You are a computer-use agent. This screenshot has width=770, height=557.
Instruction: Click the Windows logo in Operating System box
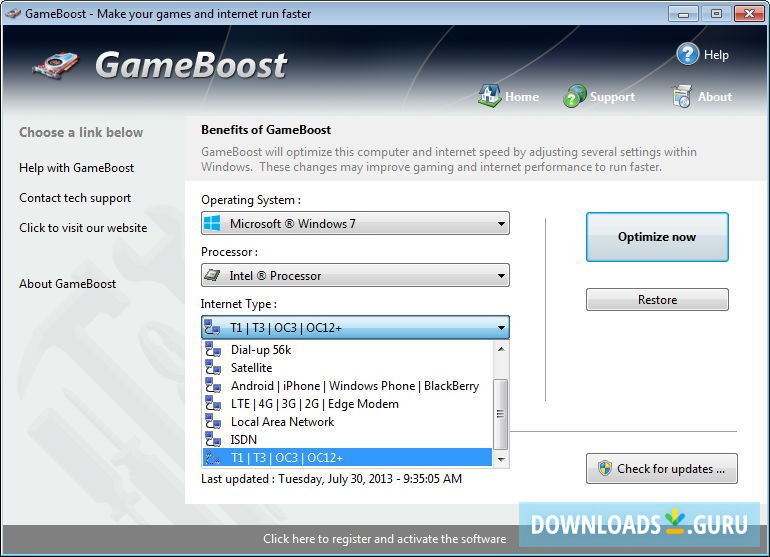pyautogui.click(x=212, y=223)
